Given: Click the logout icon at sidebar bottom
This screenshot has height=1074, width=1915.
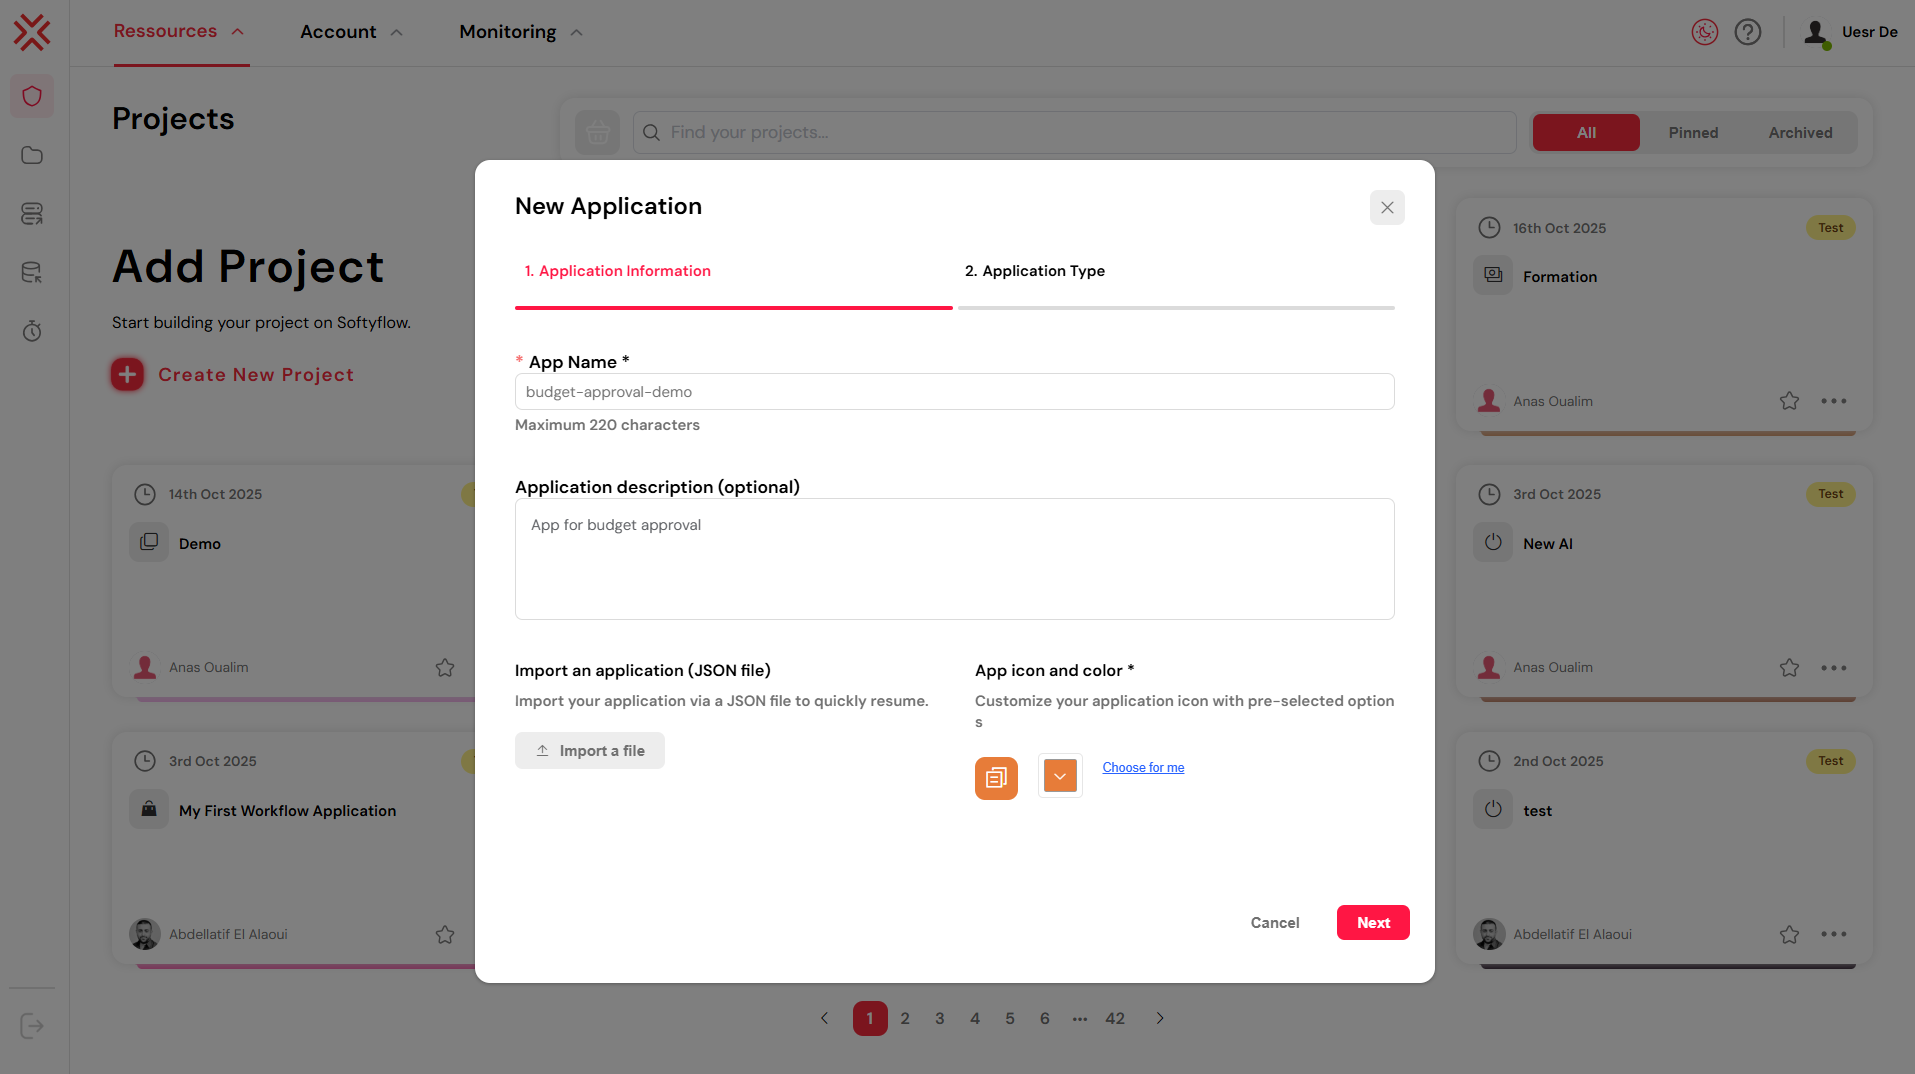Looking at the screenshot, I should click(31, 1025).
